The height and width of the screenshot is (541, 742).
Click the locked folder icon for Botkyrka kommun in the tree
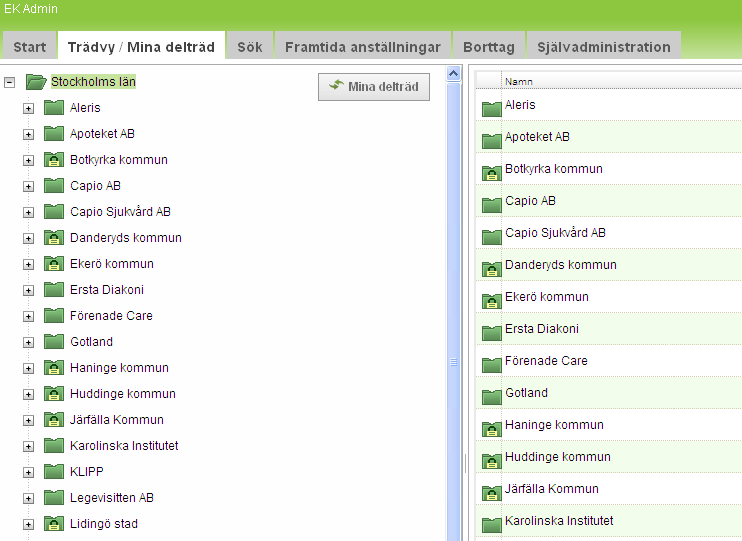pyautogui.click(x=53, y=160)
